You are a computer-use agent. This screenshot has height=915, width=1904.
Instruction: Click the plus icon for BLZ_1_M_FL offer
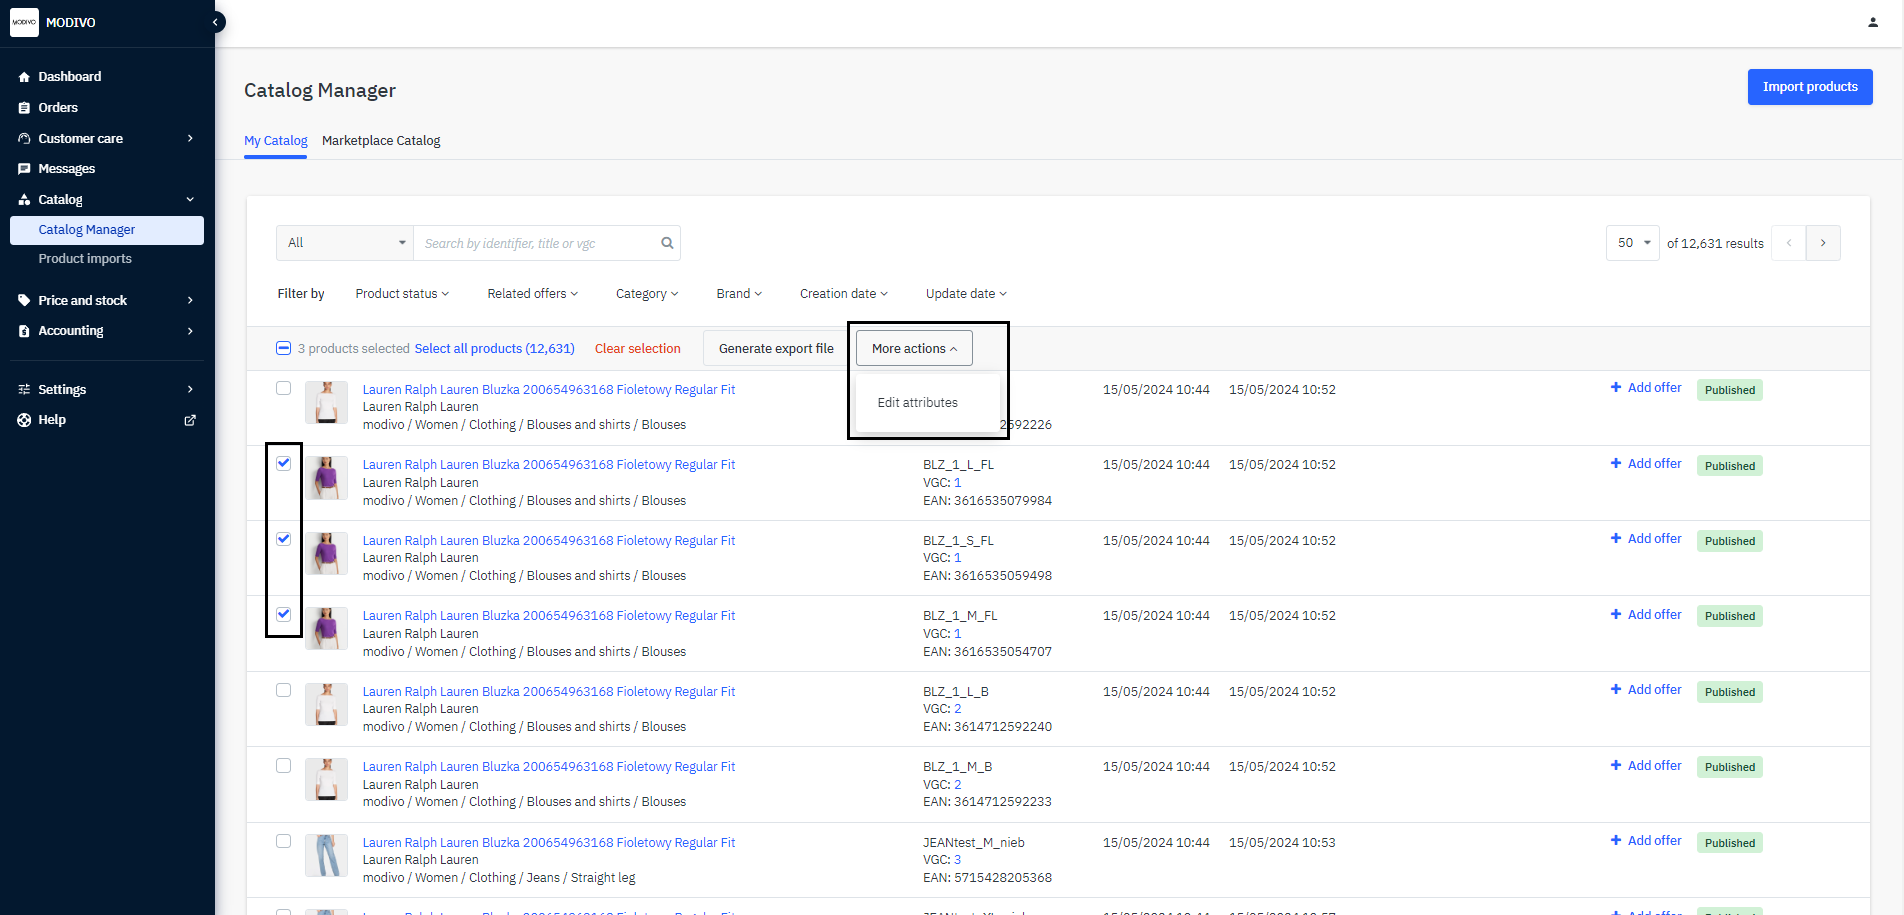pyautogui.click(x=1616, y=615)
